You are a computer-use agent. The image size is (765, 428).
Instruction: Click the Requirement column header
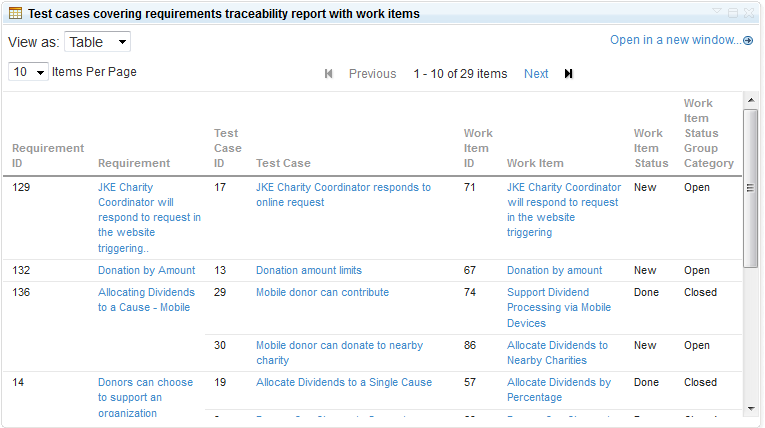[134, 163]
